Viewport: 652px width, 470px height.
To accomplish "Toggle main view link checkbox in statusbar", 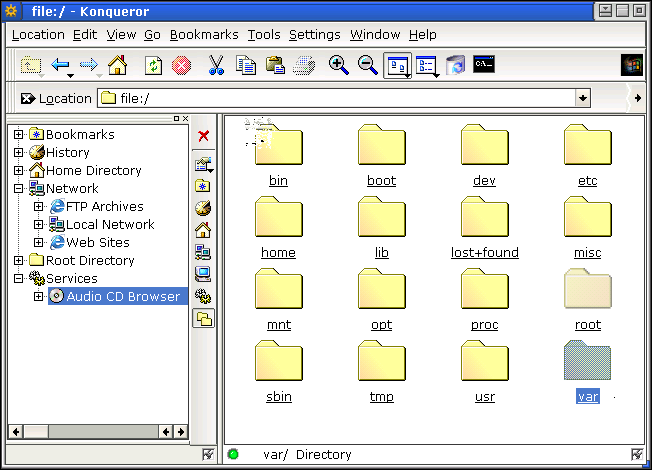I will pyautogui.click(x=637, y=454).
